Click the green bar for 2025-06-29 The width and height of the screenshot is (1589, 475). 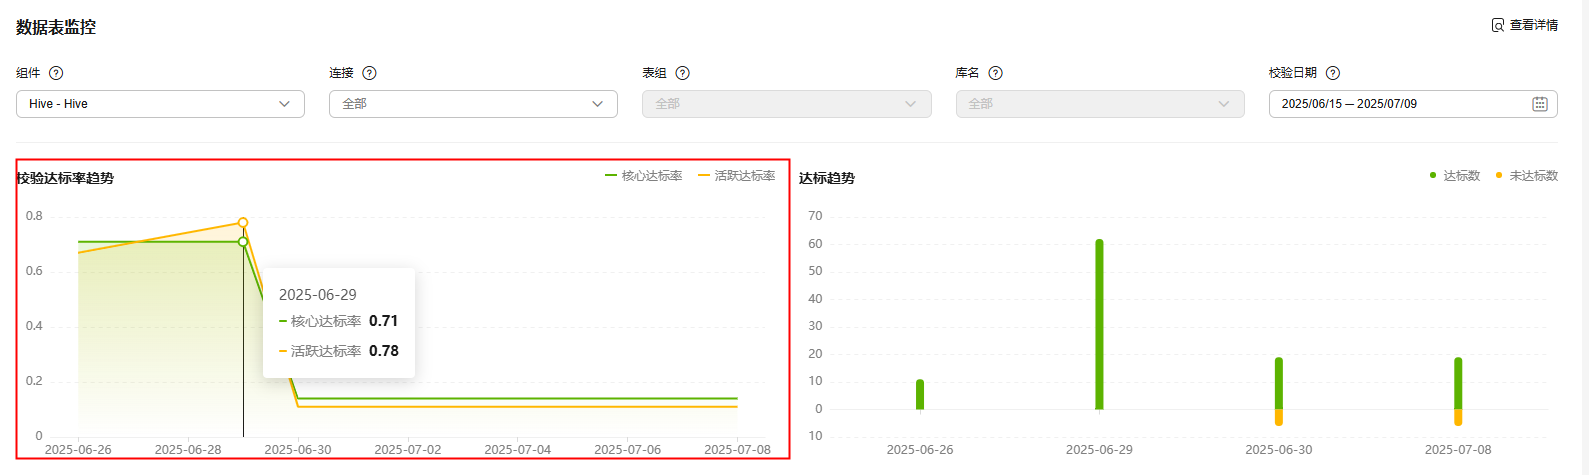click(1099, 325)
